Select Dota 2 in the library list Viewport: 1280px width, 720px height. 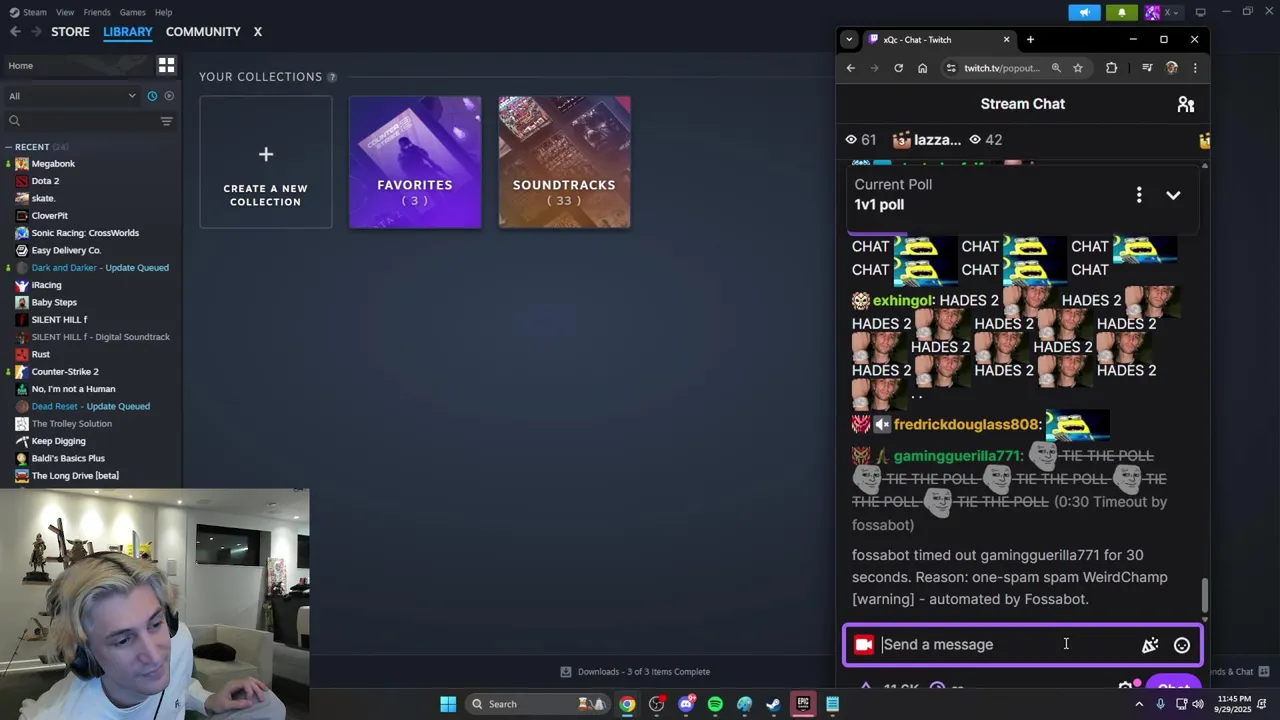click(45, 181)
